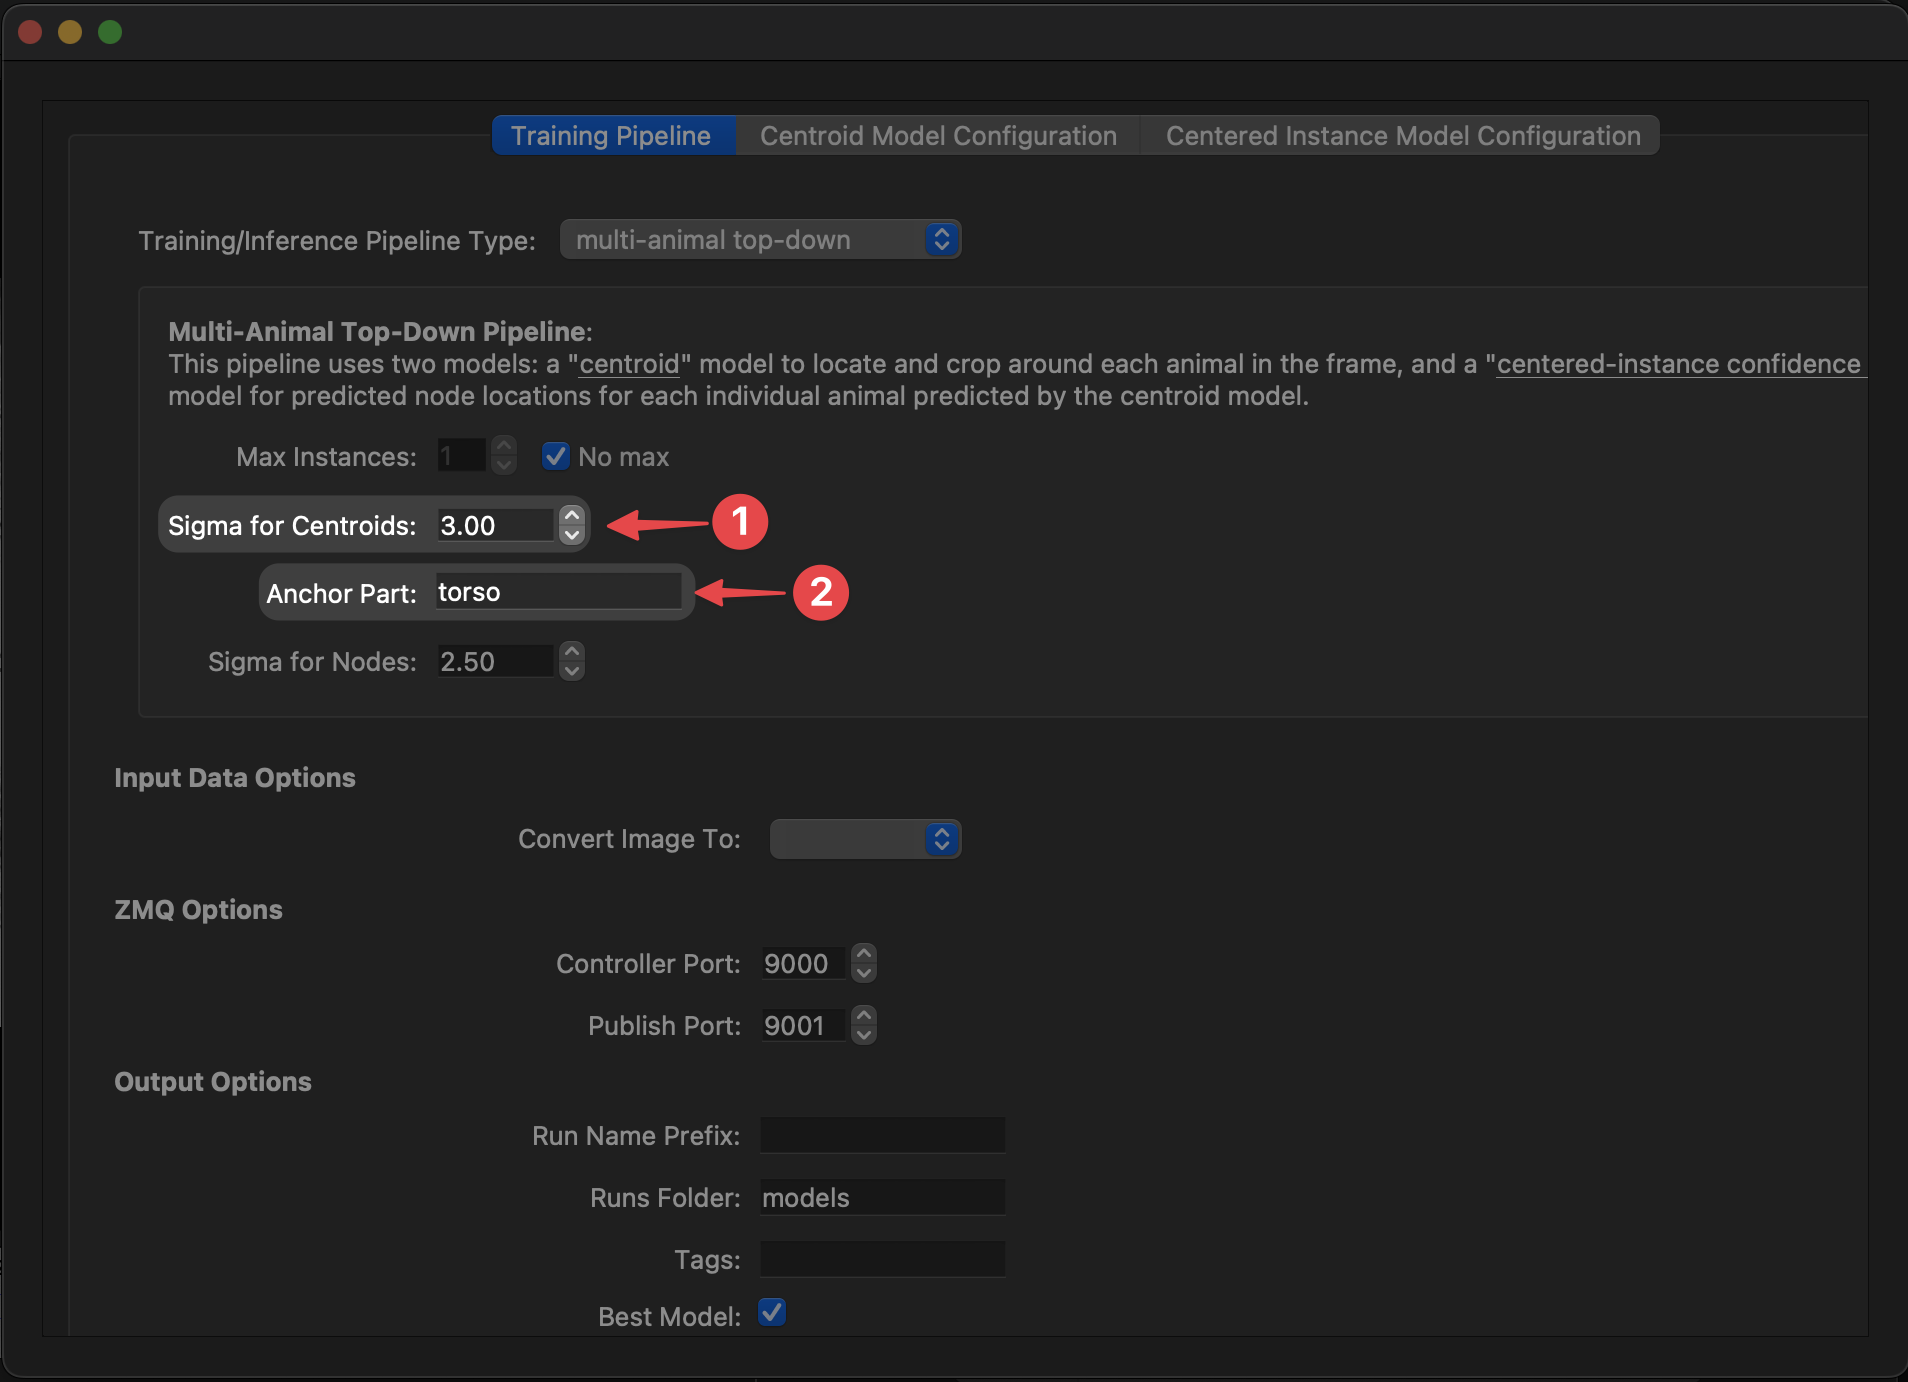Uncheck the No max checkbox
The image size is (1908, 1382).
pyautogui.click(x=555, y=456)
